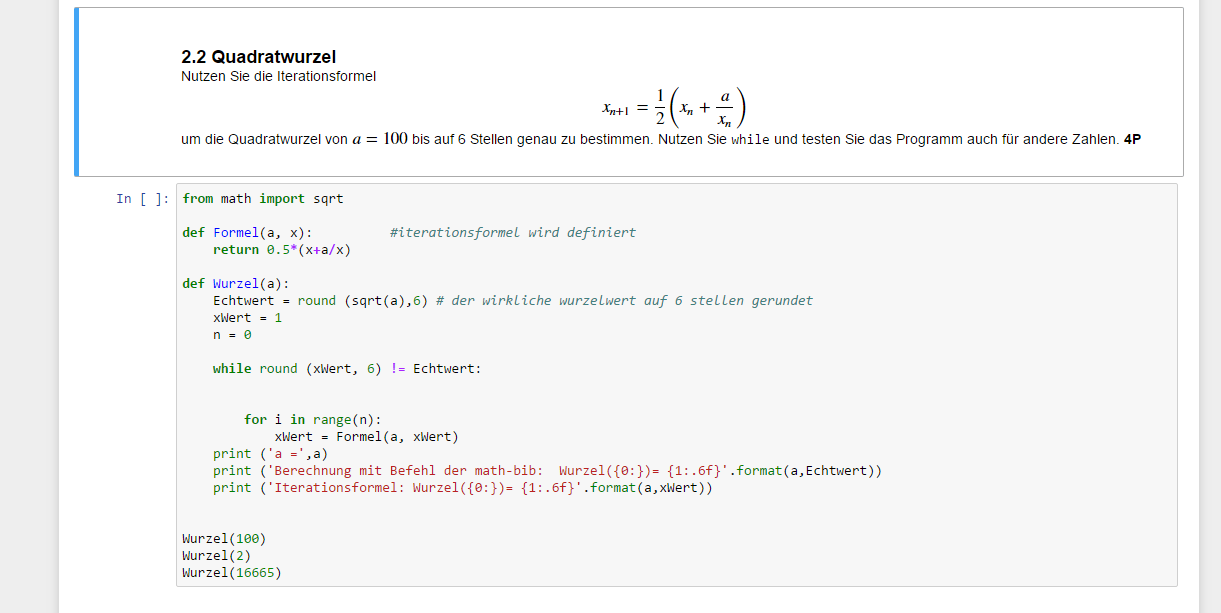1221x613 pixels.
Task: Click the print line with "Berechnung mit Befehl"
Action: pos(547,471)
